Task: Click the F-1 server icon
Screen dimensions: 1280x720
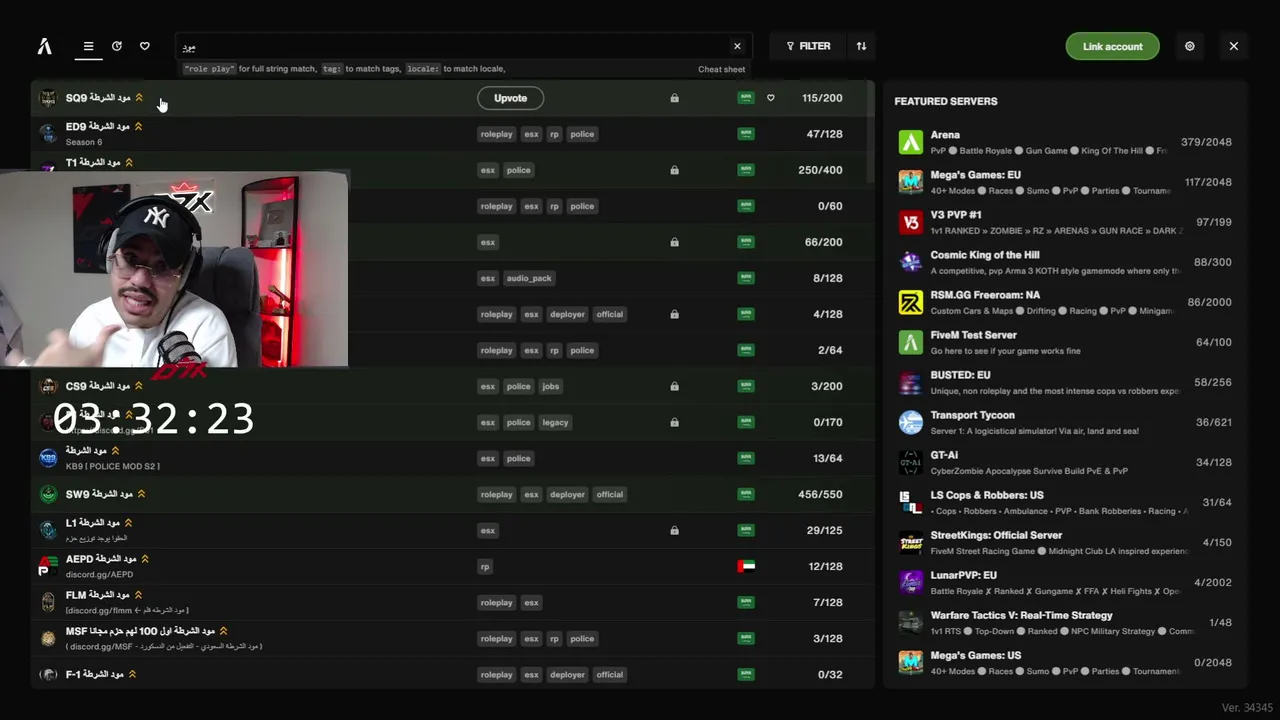Action: point(48,674)
